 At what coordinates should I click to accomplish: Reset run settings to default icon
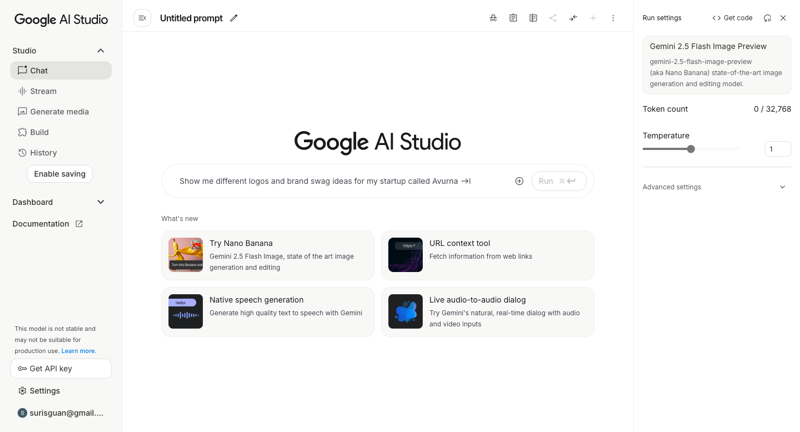[767, 18]
